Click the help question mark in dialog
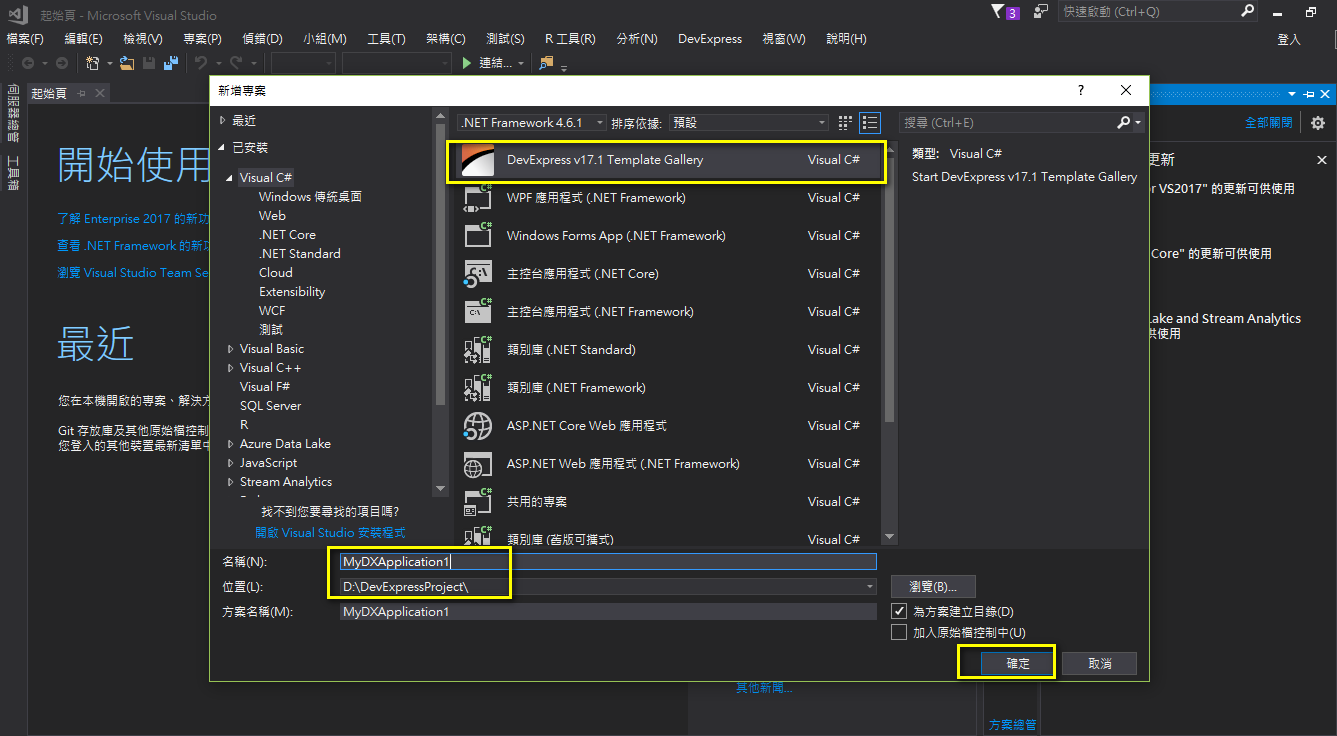1337x736 pixels. pos(1080,90)
